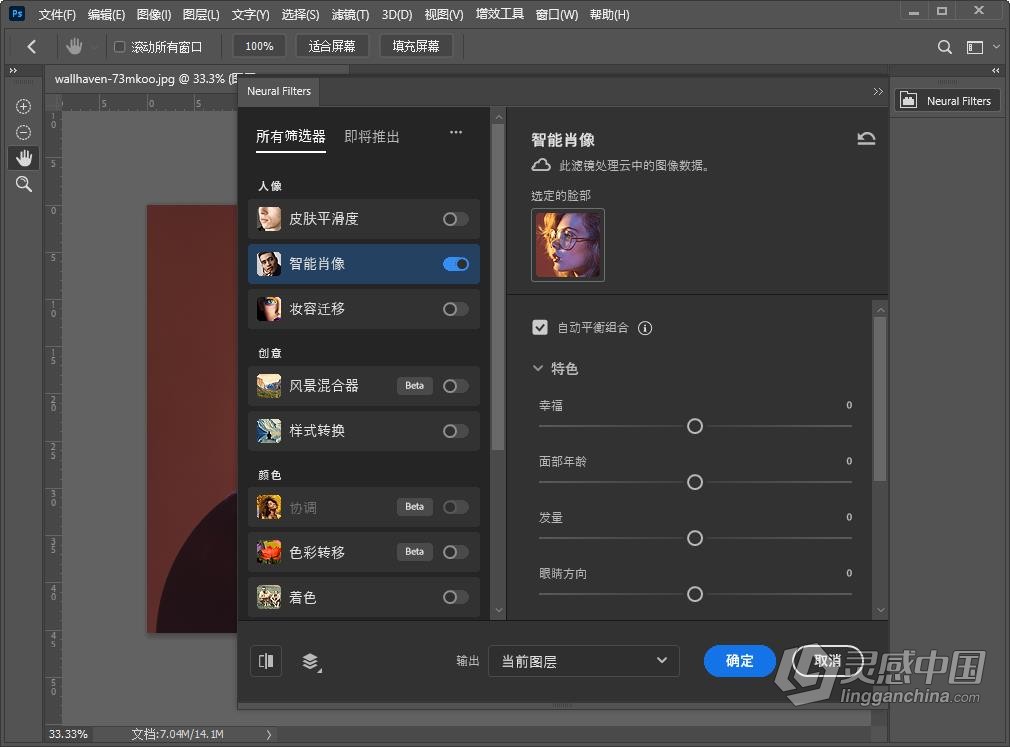Click the before/after split view icon
Screen dimensions: 1010x747
point(265,661)
